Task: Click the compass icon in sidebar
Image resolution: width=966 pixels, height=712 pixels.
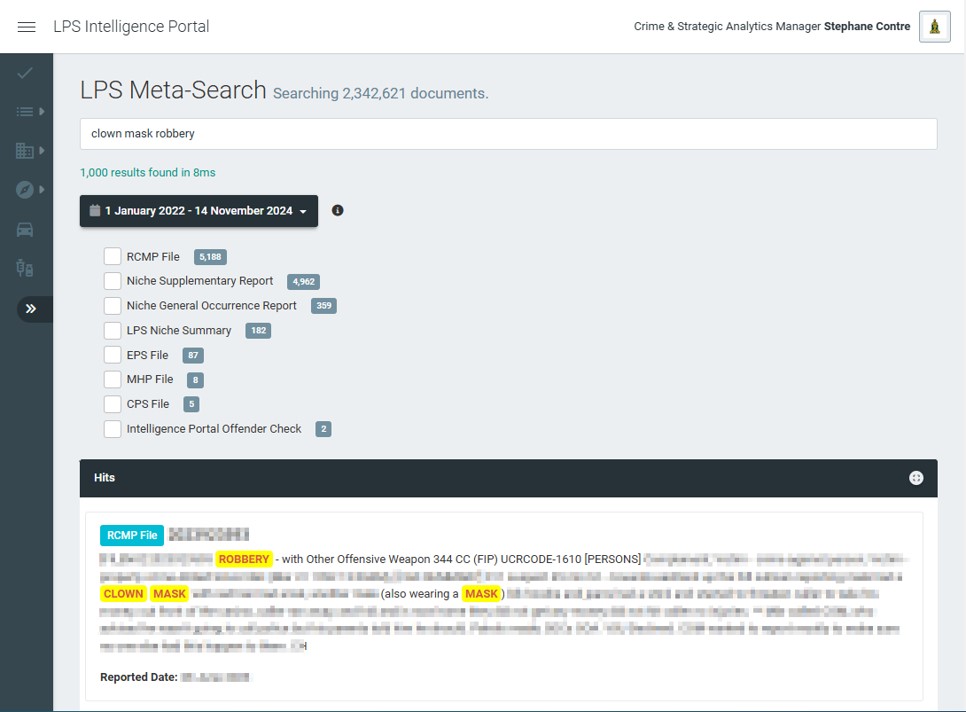Action: 26,190
